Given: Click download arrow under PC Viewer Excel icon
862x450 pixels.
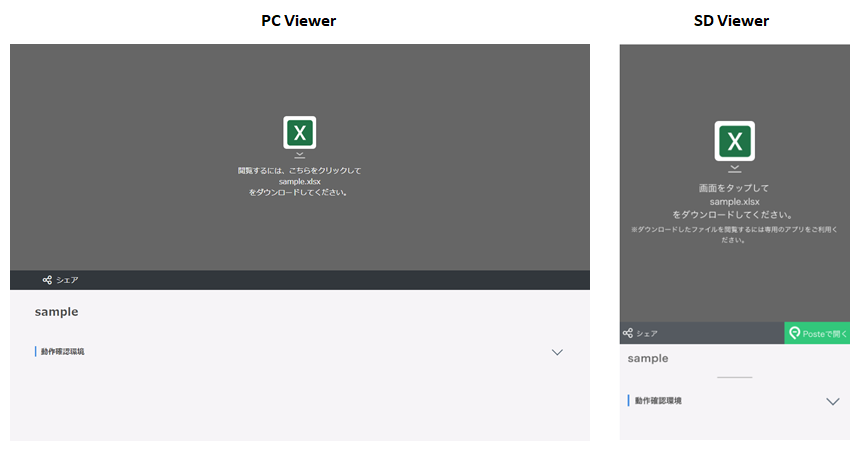Looking at the screenshot, I should click(x=300, y=155).
